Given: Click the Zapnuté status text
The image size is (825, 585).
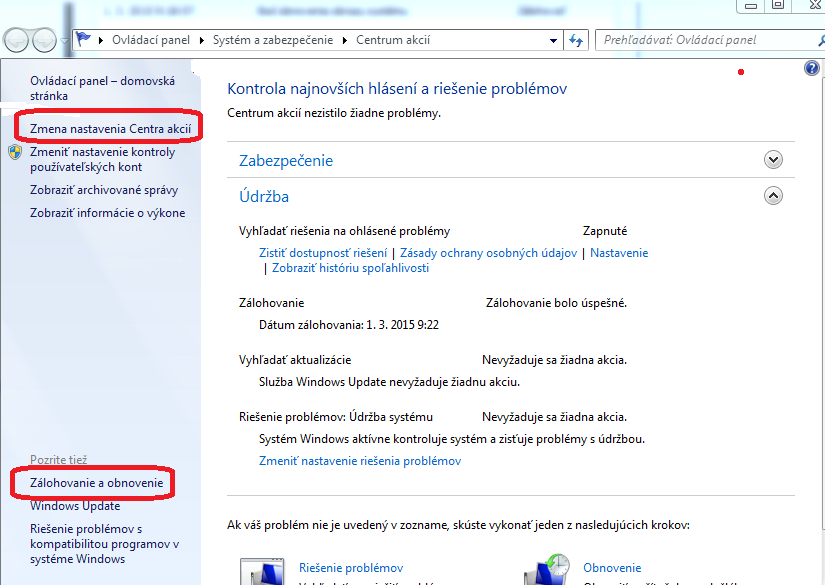Looking at the screenshot, I should [605, 231].
